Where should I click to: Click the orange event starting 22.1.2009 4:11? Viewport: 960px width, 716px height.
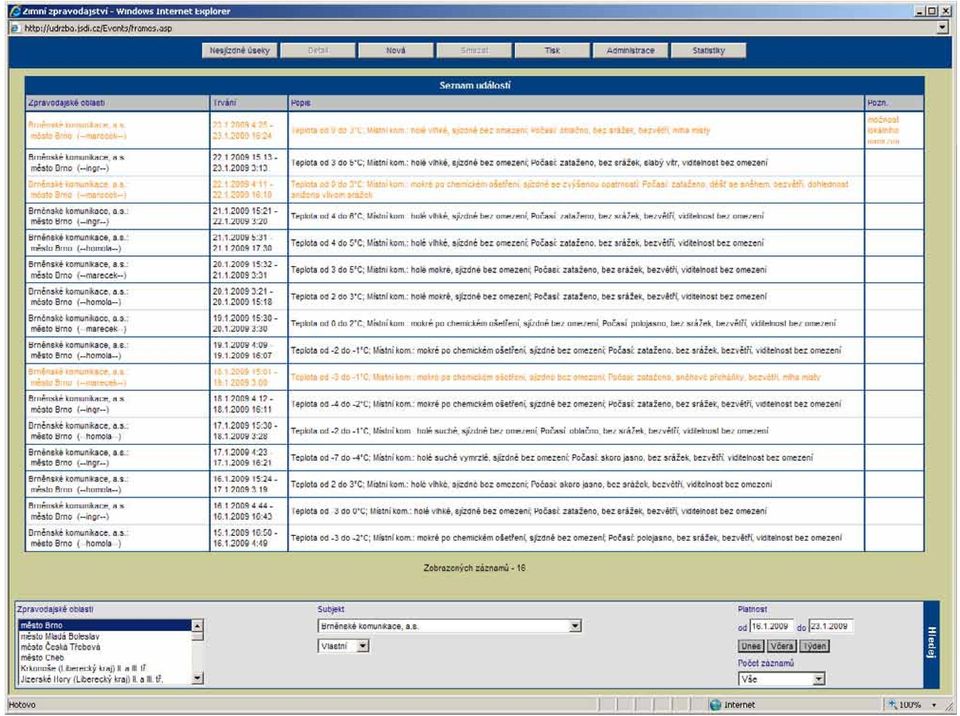[x=474, y=189]
